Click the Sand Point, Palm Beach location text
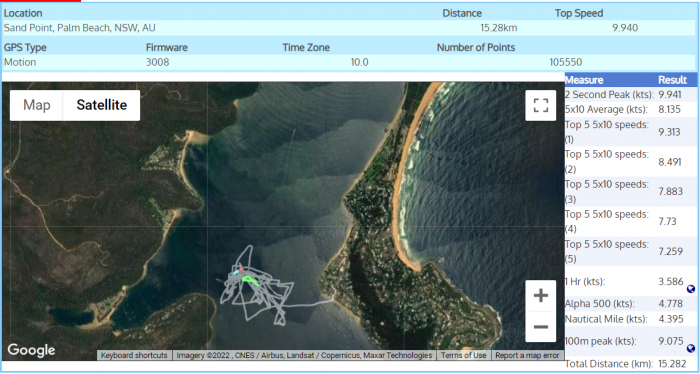700x374 pixels. (x=79, y=28)
